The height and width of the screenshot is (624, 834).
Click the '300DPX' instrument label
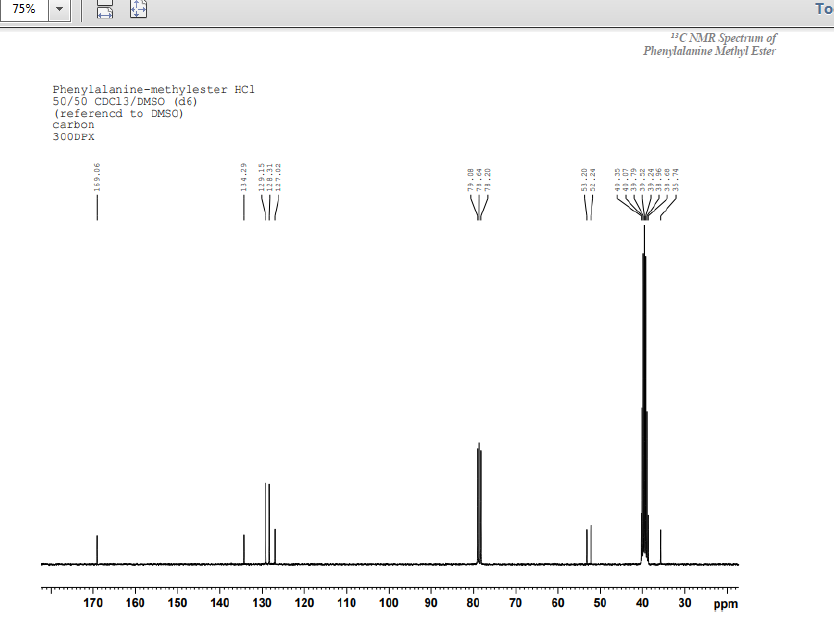(73, 137)
